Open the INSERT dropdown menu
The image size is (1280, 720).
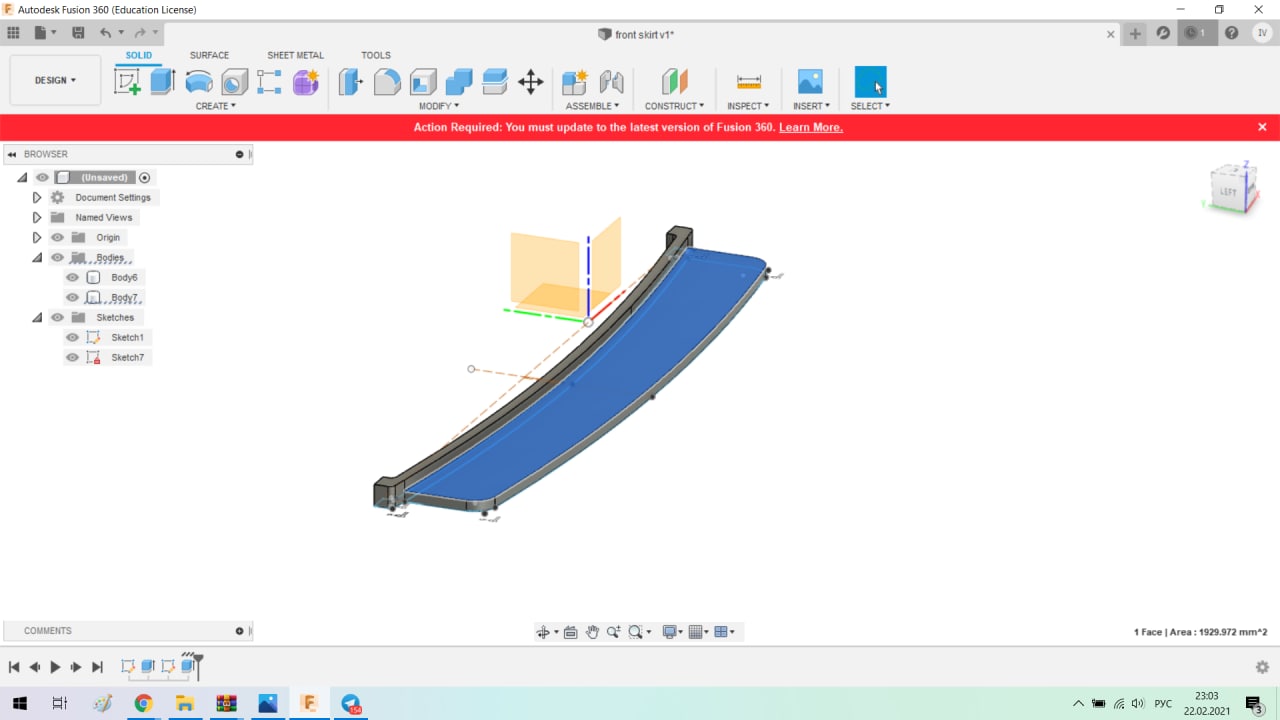(811, 106)
